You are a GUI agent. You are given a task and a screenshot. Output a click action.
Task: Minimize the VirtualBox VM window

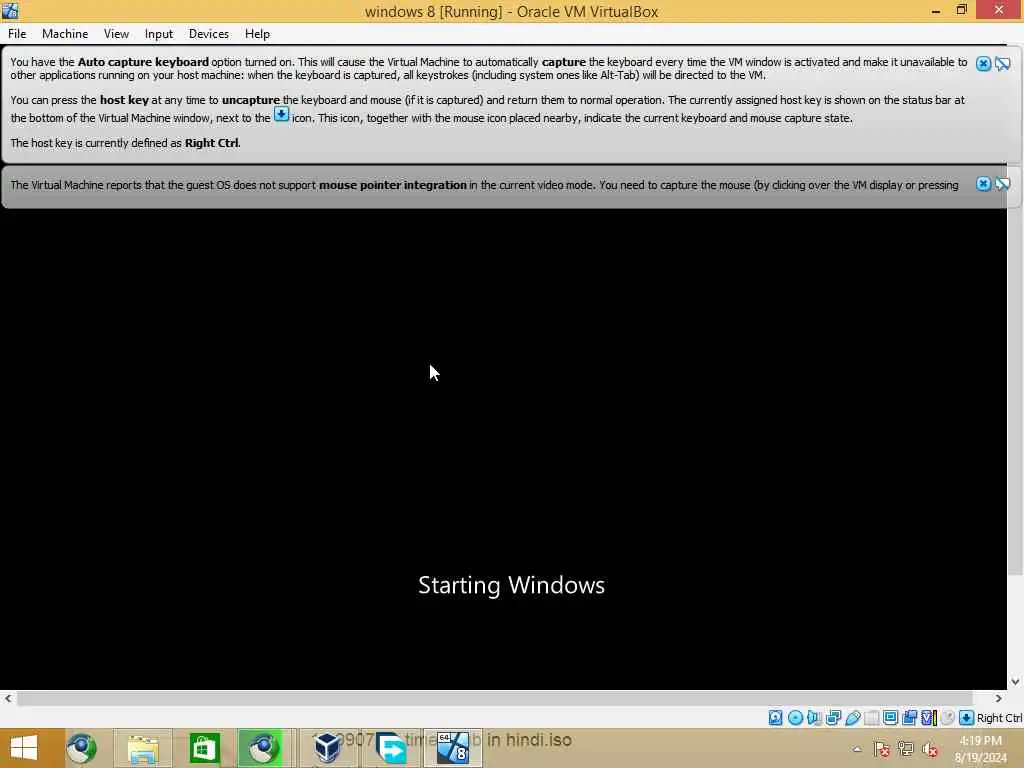tap(936, 10)
